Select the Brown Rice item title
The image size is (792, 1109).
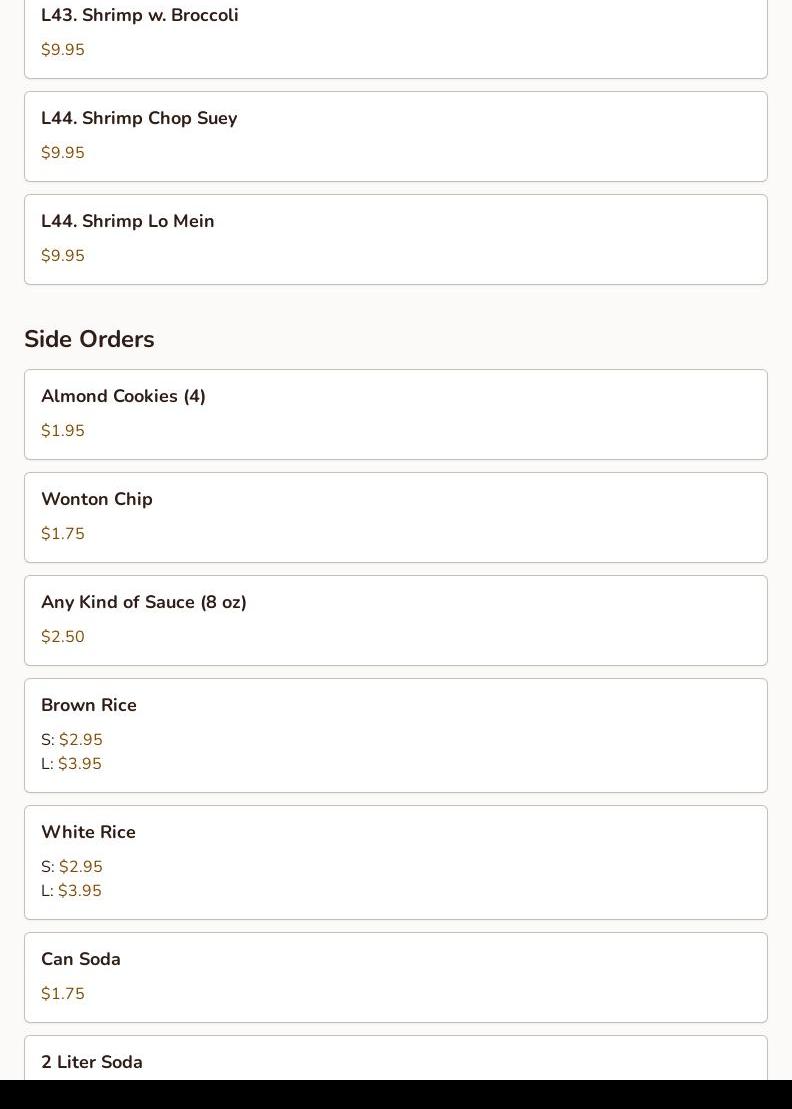89,705
